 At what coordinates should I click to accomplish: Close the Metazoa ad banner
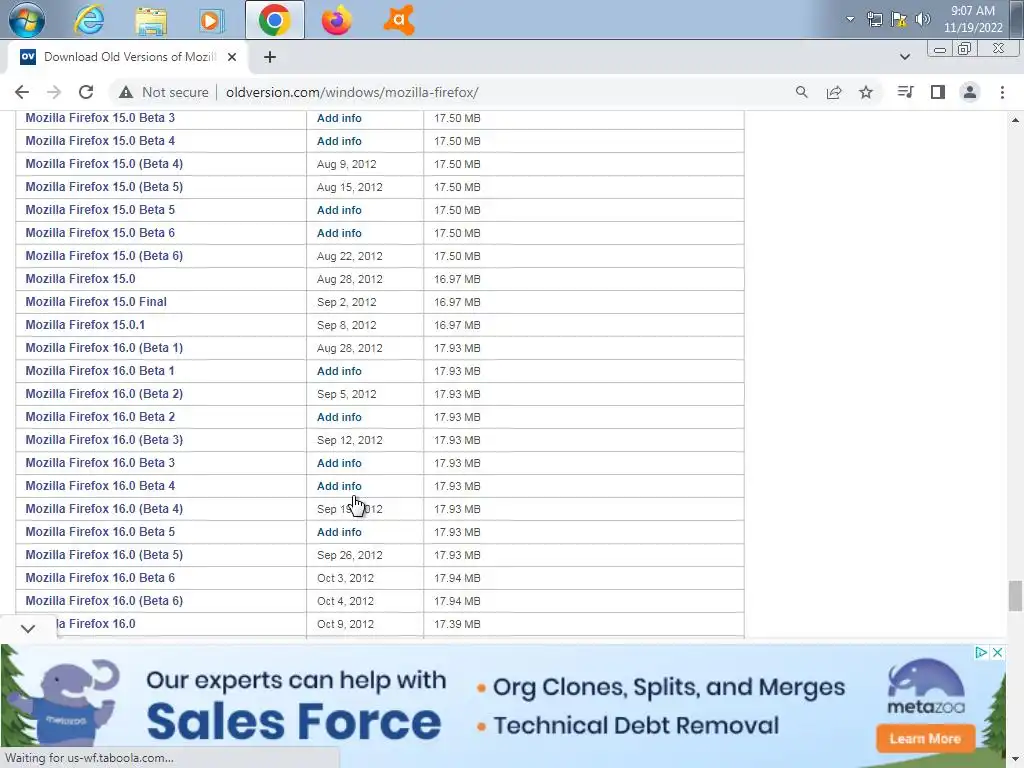click(997, 652)
